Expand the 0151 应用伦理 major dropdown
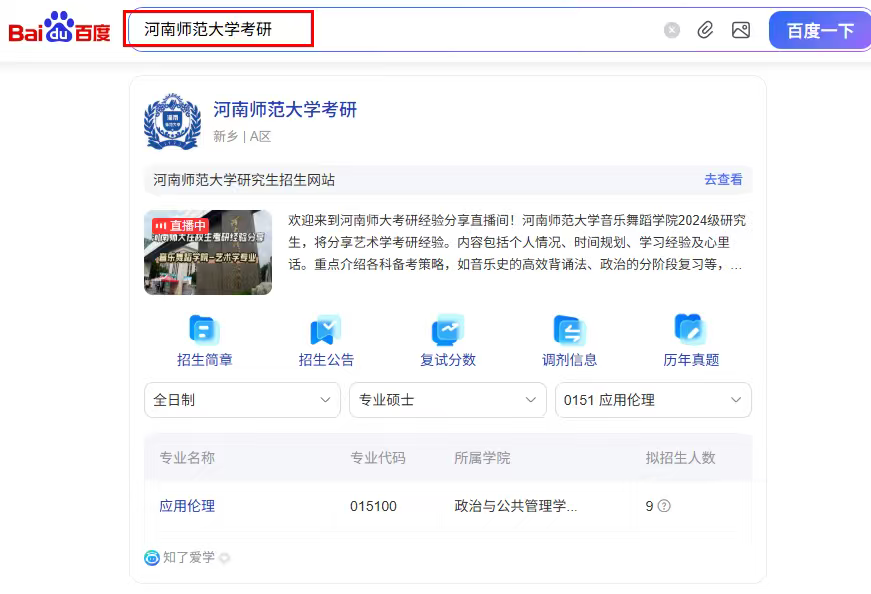 click(652, 400)
